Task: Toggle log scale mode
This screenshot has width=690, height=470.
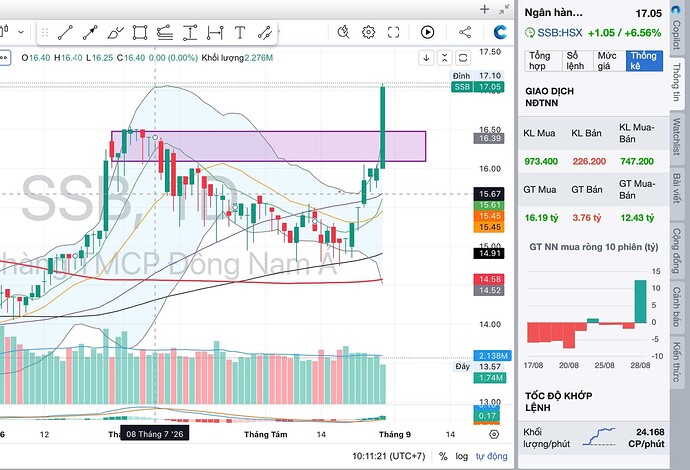Action: [462, 456]
